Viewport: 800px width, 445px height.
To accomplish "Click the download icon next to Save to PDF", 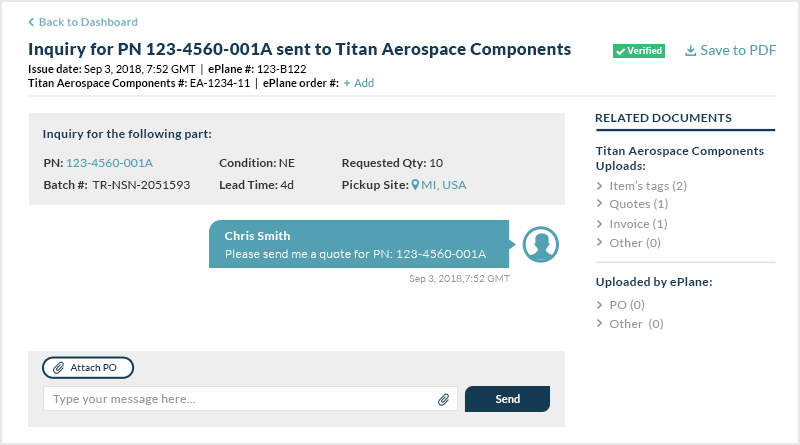I will pos(690,51).
